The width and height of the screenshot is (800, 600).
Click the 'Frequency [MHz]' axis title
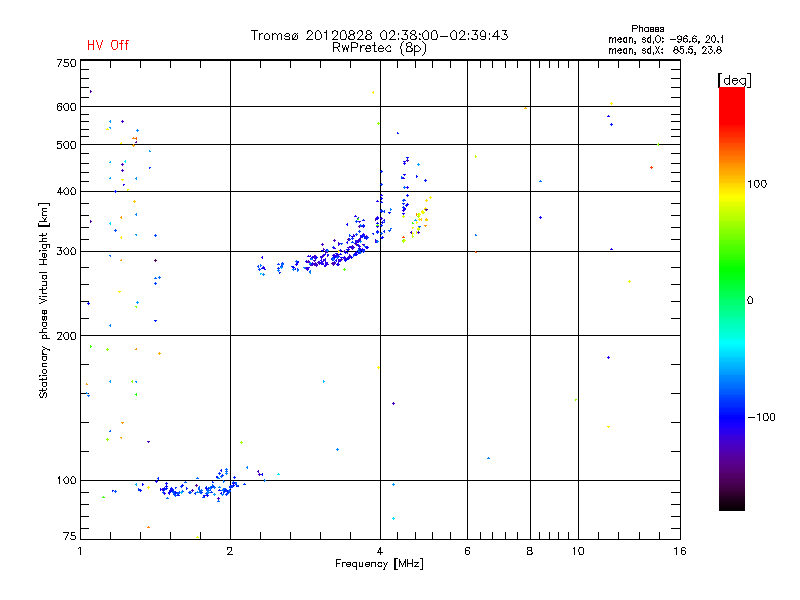click(x=379, y=564)
